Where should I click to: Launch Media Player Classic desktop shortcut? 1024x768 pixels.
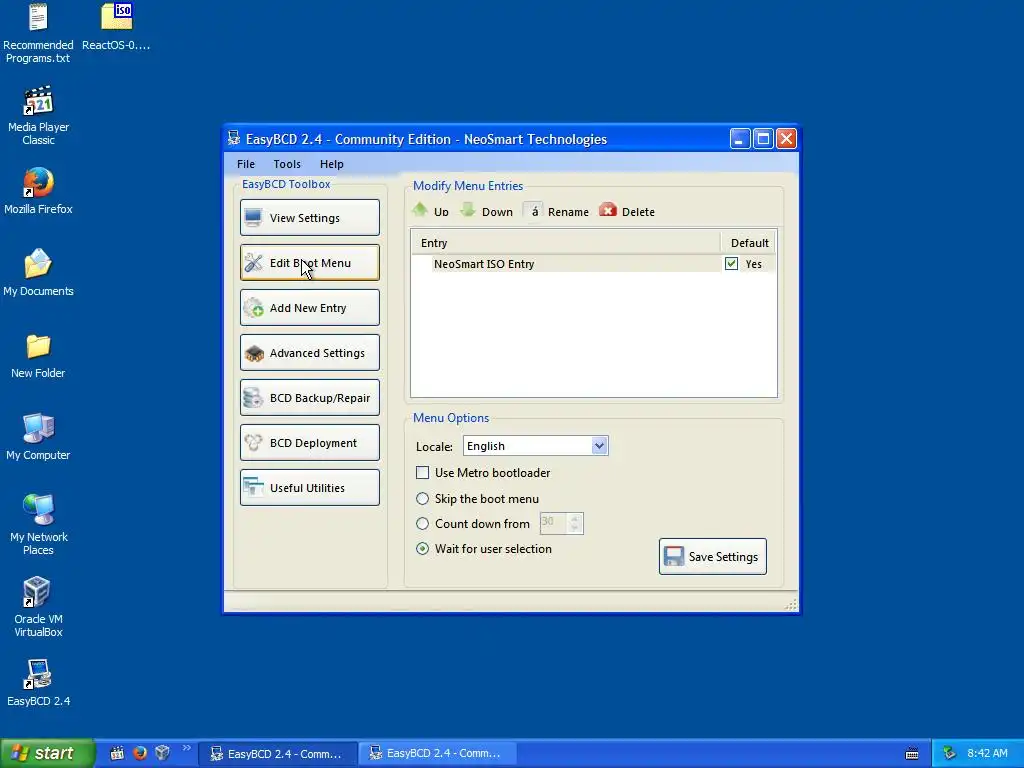pyautogui.click(x=38, y=115)
